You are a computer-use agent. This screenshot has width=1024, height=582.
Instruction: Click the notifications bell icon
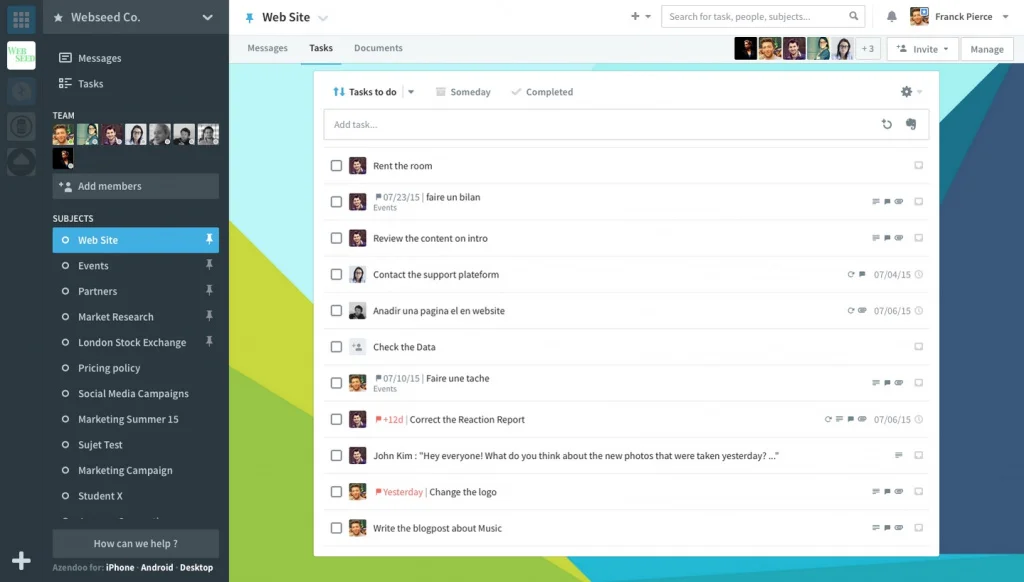892,17
